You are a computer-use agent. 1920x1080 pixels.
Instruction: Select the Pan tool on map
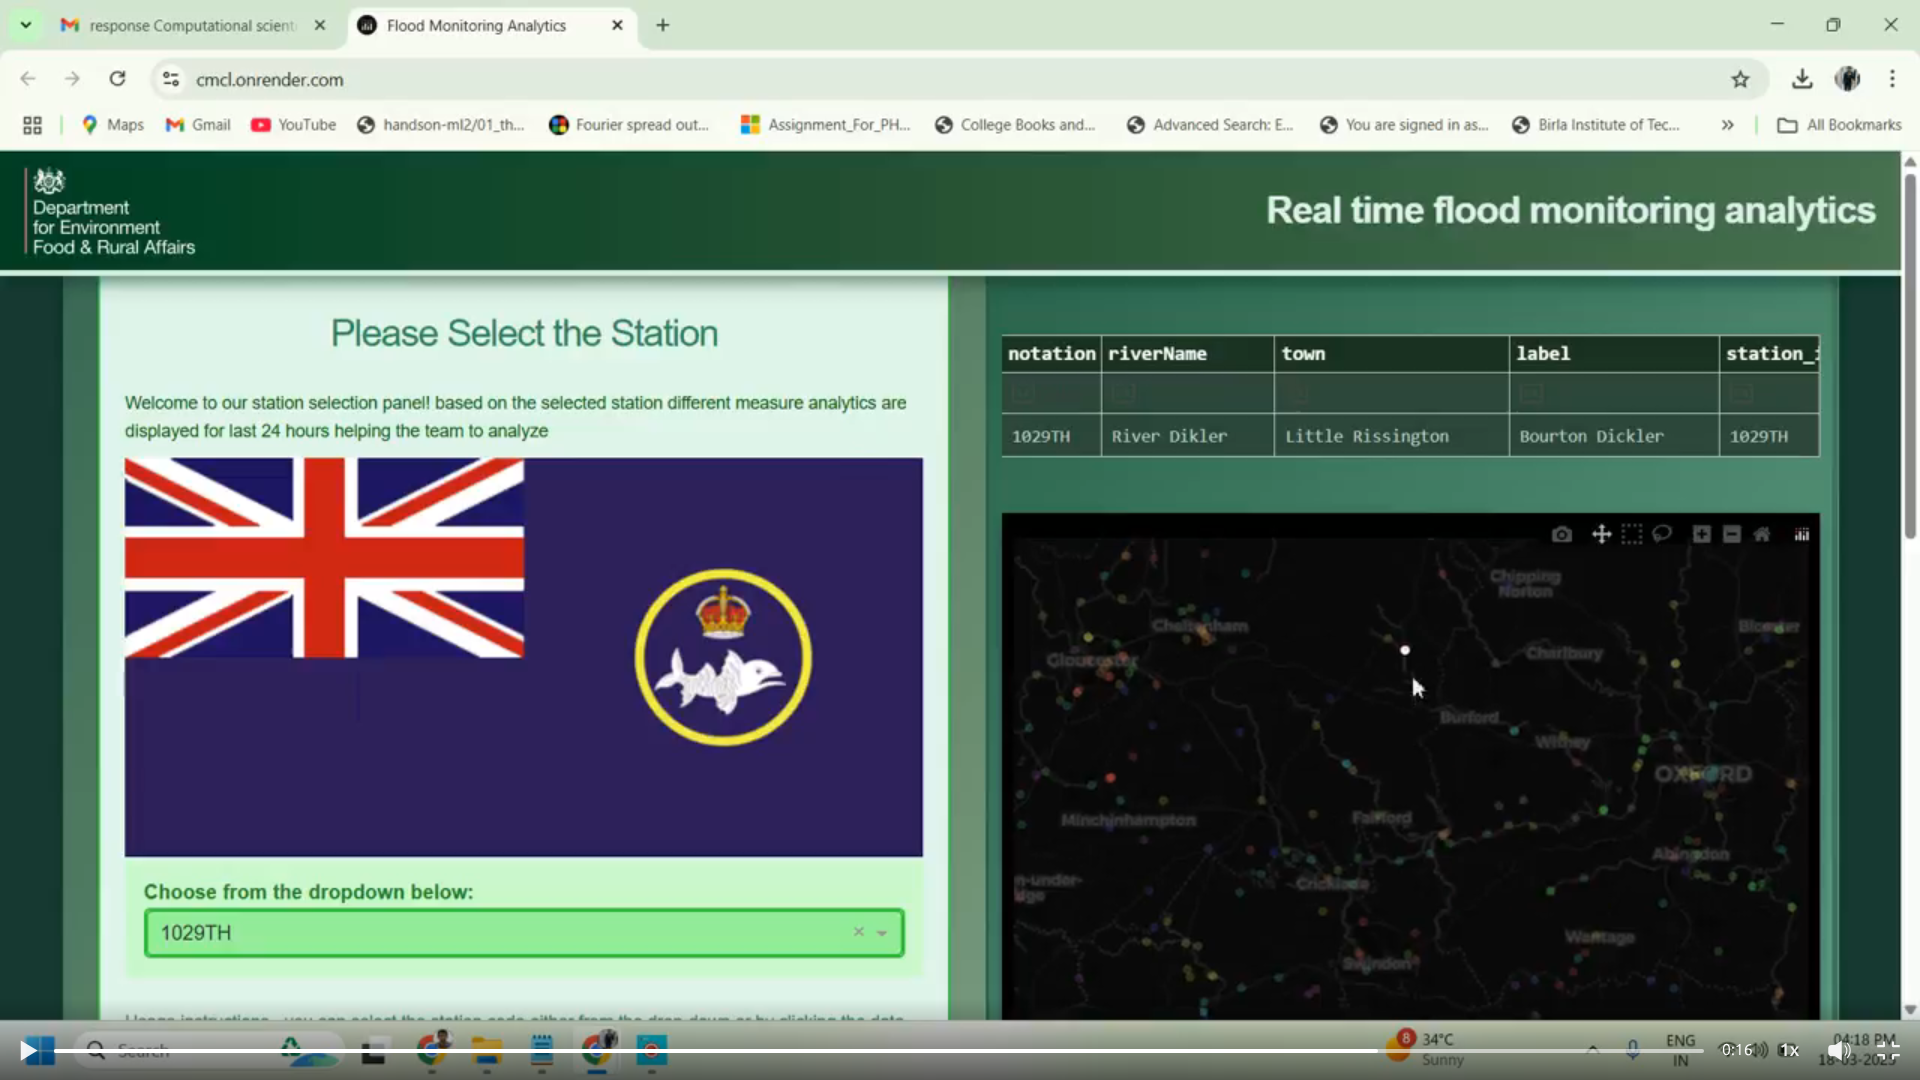[1601, 535]
